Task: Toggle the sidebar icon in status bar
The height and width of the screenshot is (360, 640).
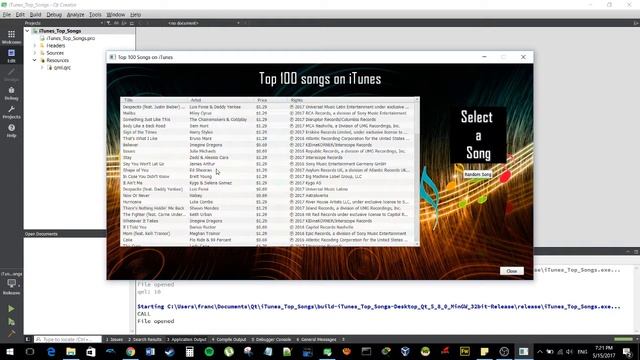Action: (28, 339)
